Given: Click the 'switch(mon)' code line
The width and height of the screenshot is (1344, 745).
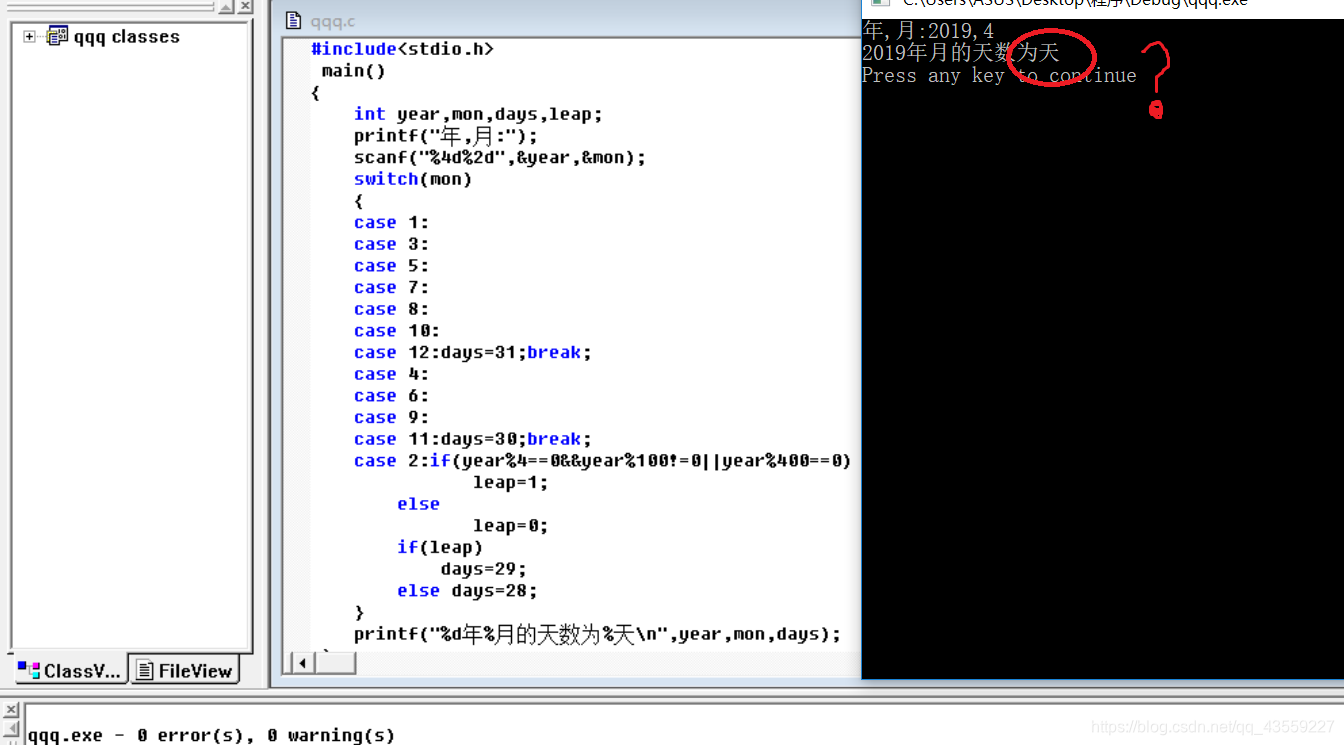Looking at the screenshot, I should [412, 179].
